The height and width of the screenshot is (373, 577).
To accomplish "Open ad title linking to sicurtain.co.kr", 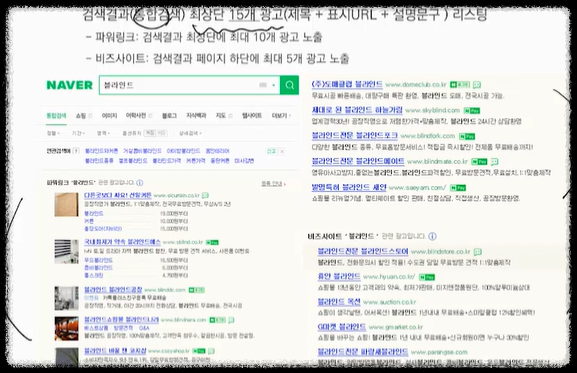I will coord(118,195).
